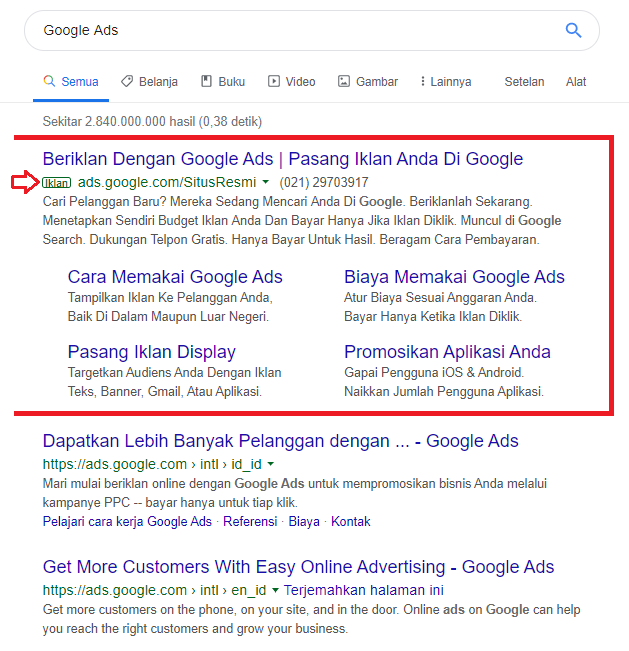Click the Buku book icon
629x651 pixels.
point(206,81)
